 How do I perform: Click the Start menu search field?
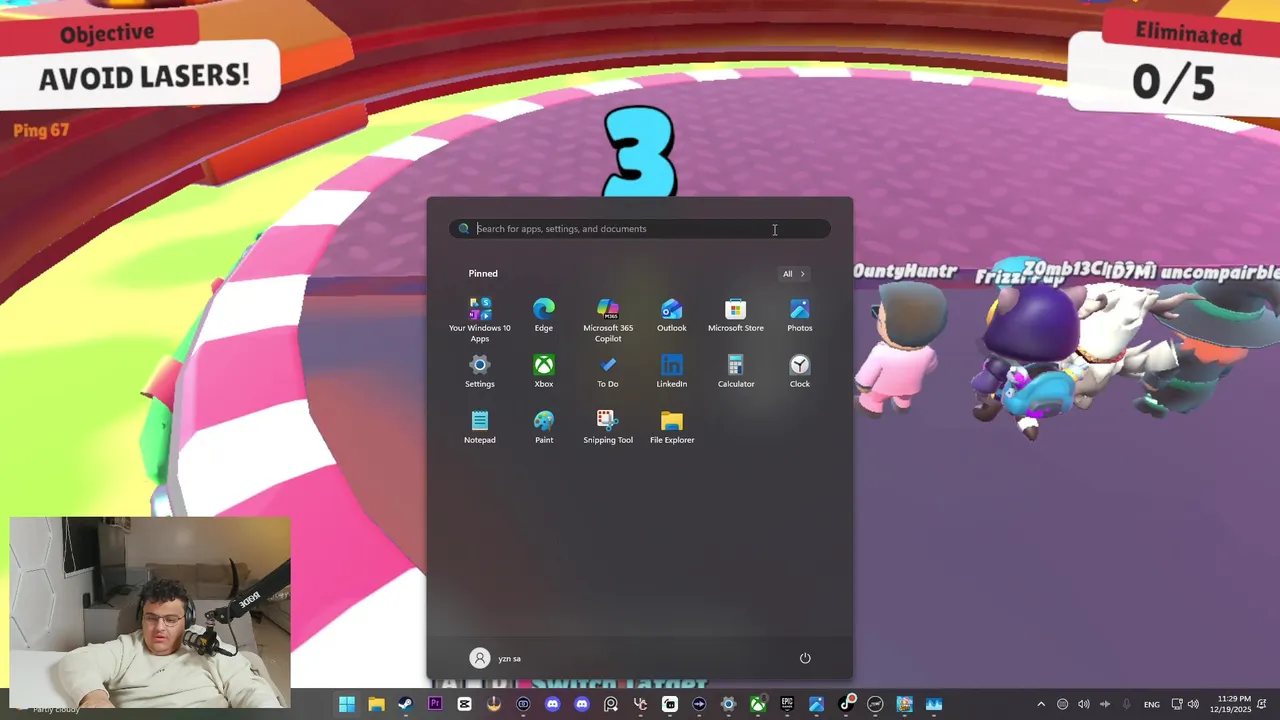coord(640,229)
